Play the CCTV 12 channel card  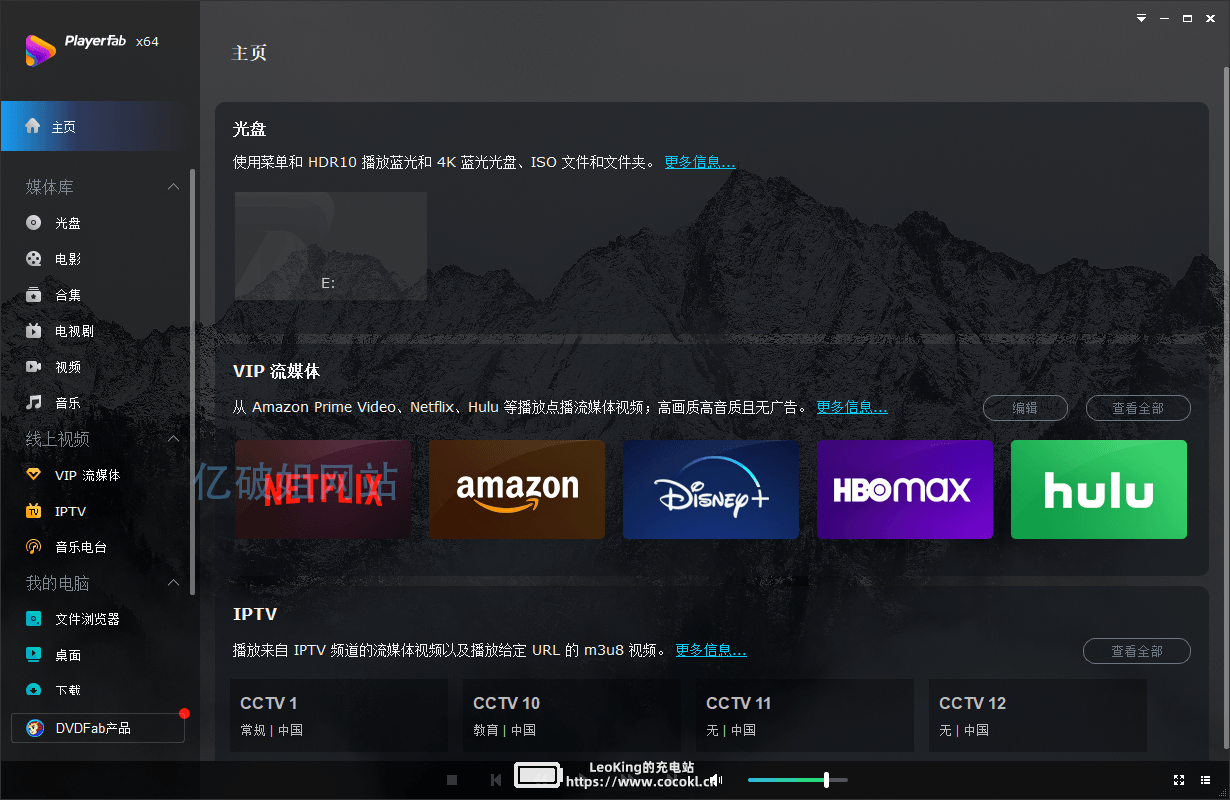coord(1038,716)
